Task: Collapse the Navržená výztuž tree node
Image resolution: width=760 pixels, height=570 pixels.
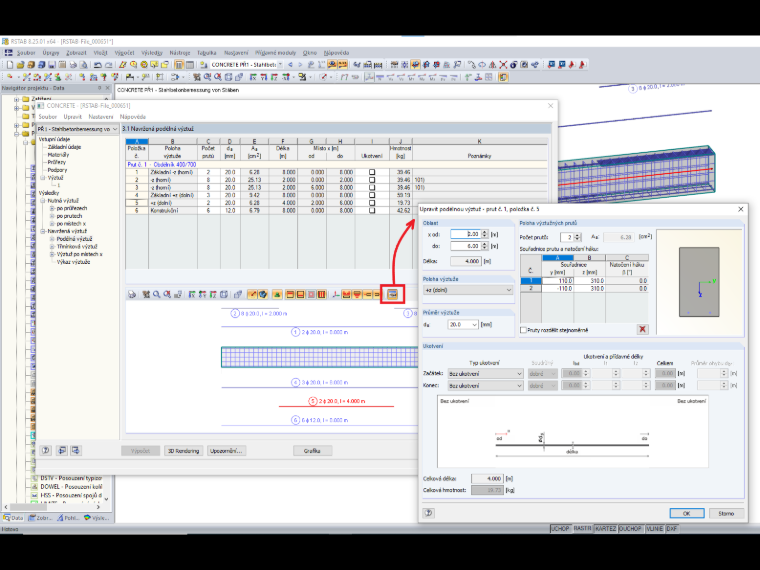Action: [43, 232]
